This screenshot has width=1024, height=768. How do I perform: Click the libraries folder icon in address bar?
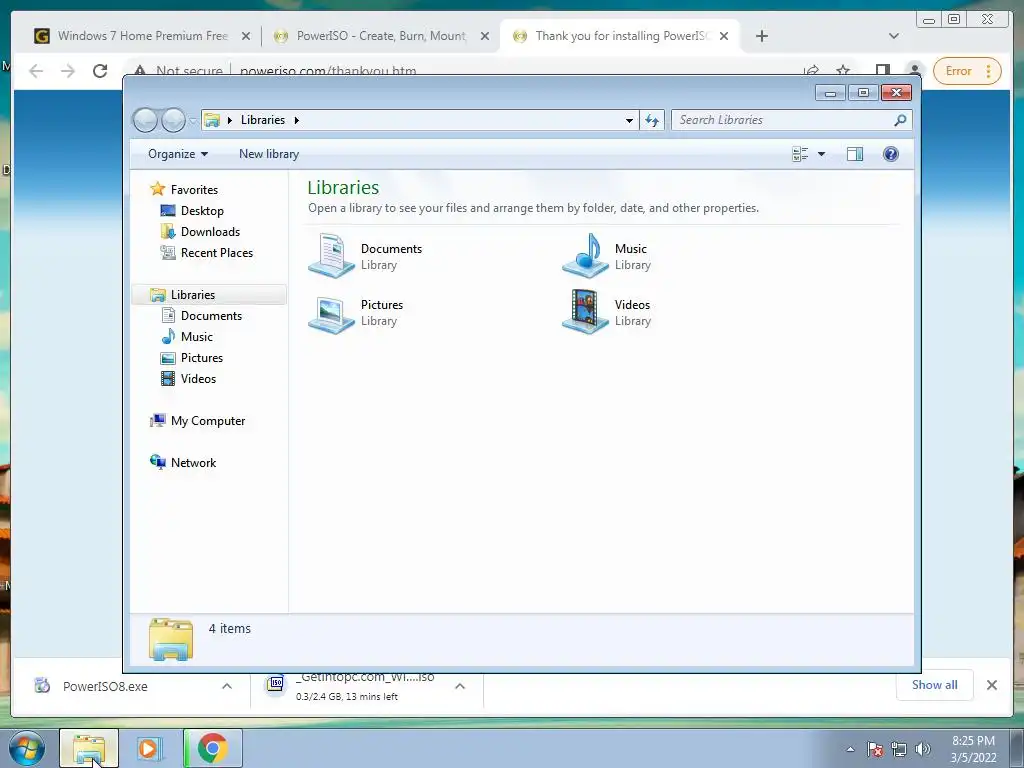point(212,120)
